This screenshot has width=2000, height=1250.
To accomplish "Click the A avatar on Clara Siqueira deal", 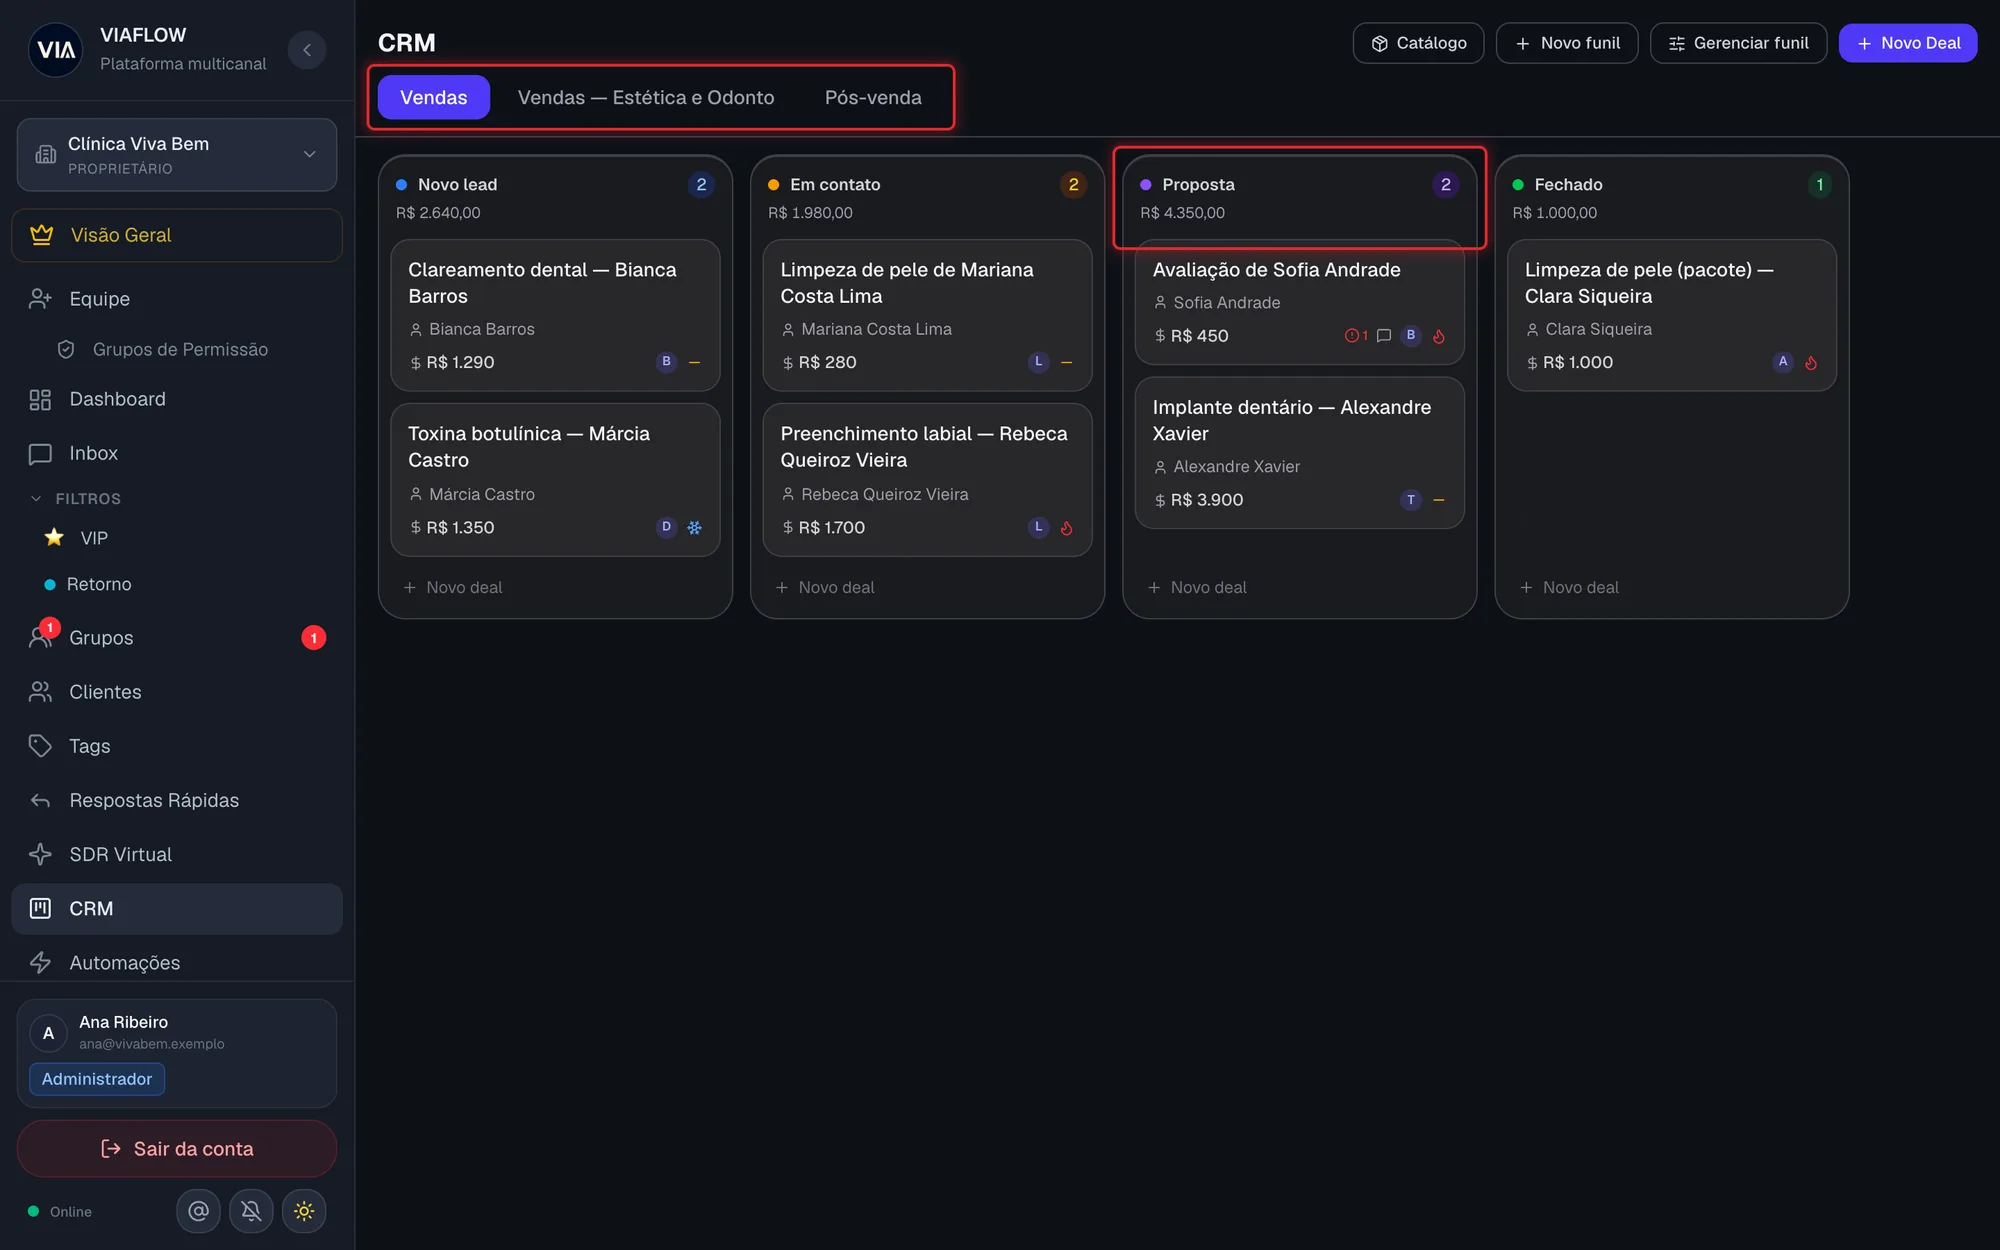I will tap(1783, 362).
